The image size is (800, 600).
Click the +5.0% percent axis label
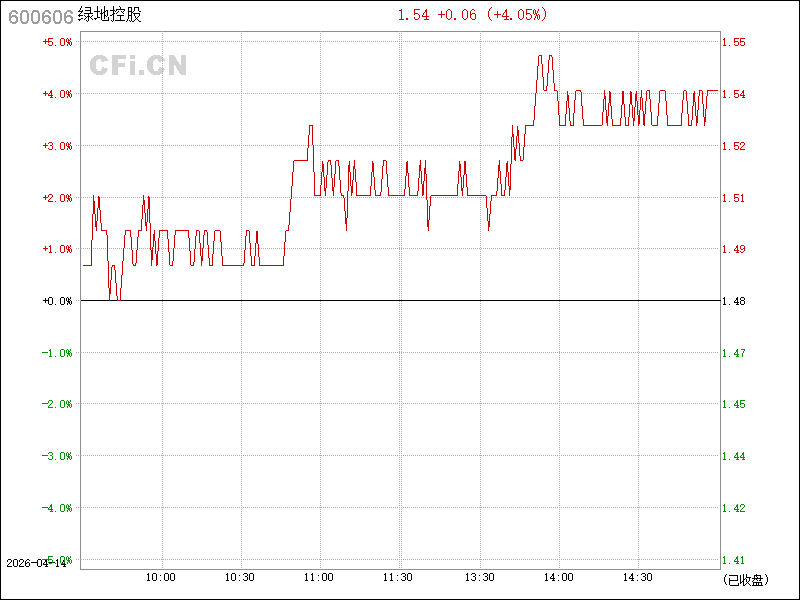point(57,42)
